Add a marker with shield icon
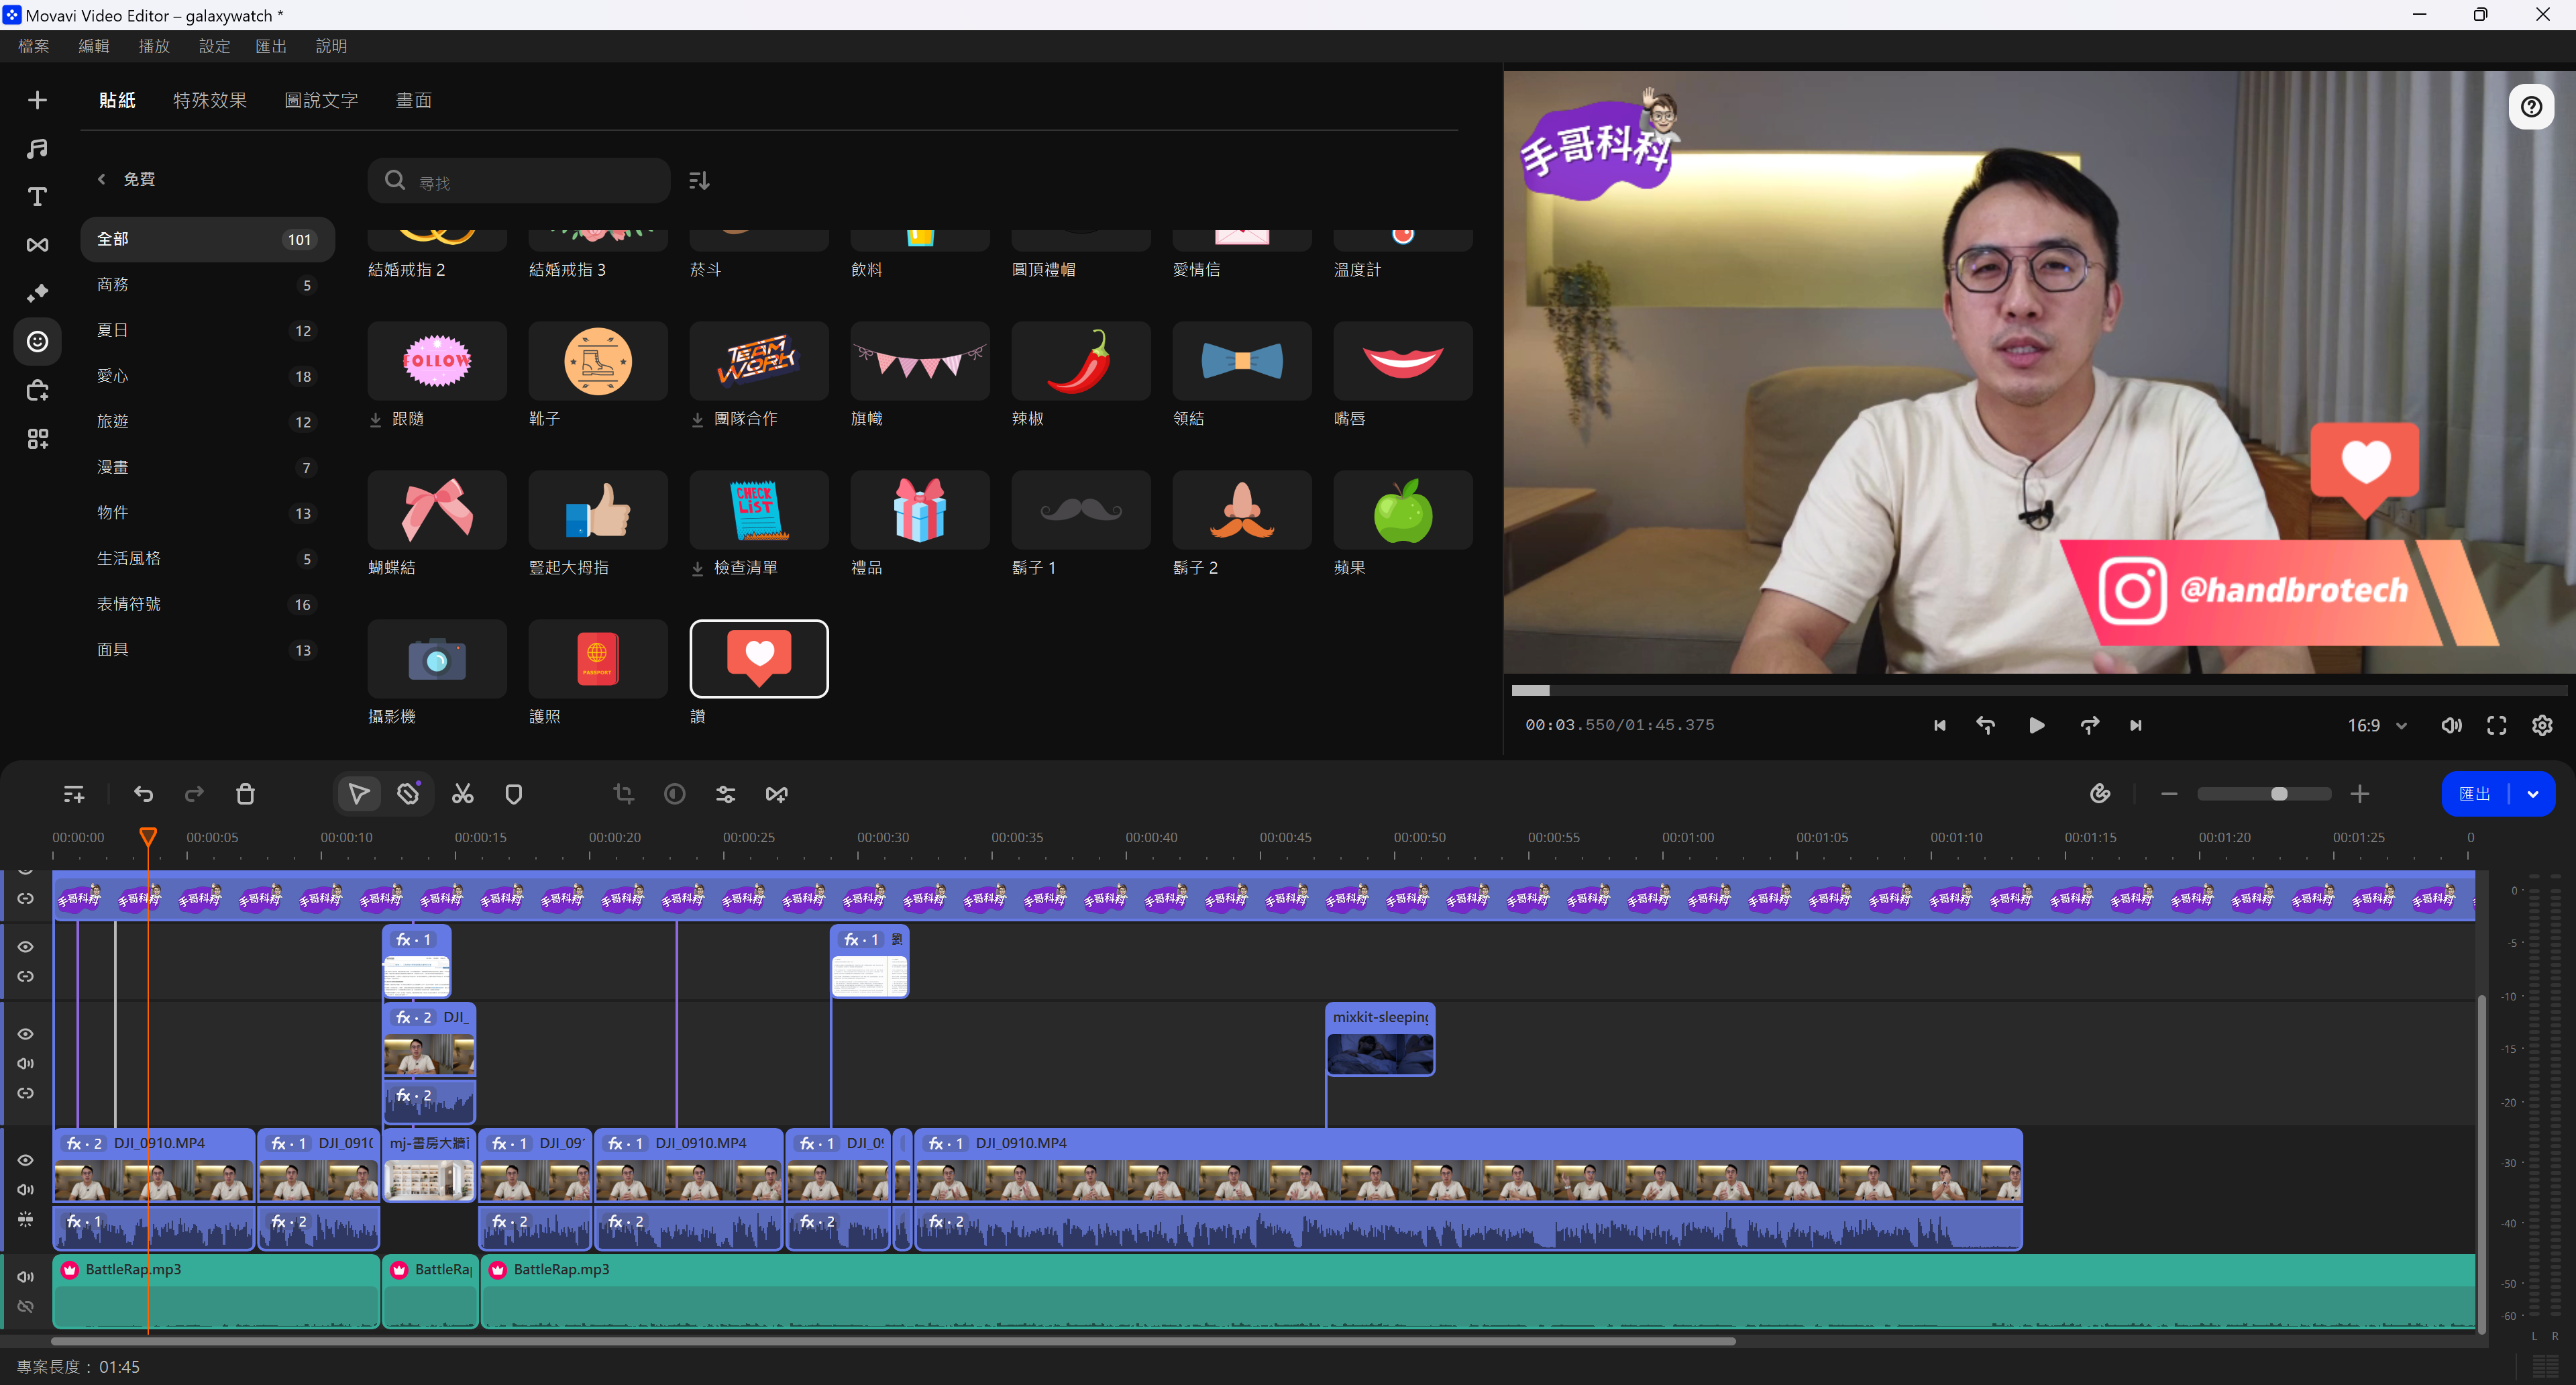 point(513,794)
